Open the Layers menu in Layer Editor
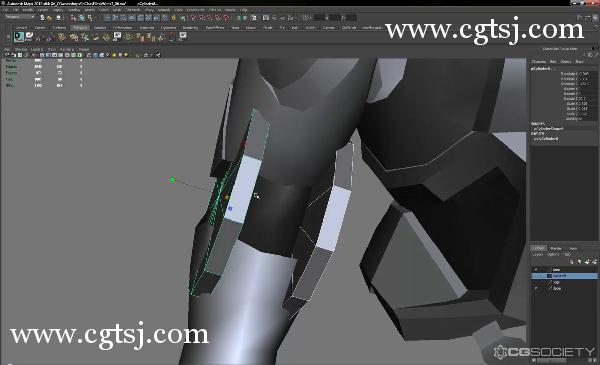The image size is (600, 365). click(x=538, y=254)
